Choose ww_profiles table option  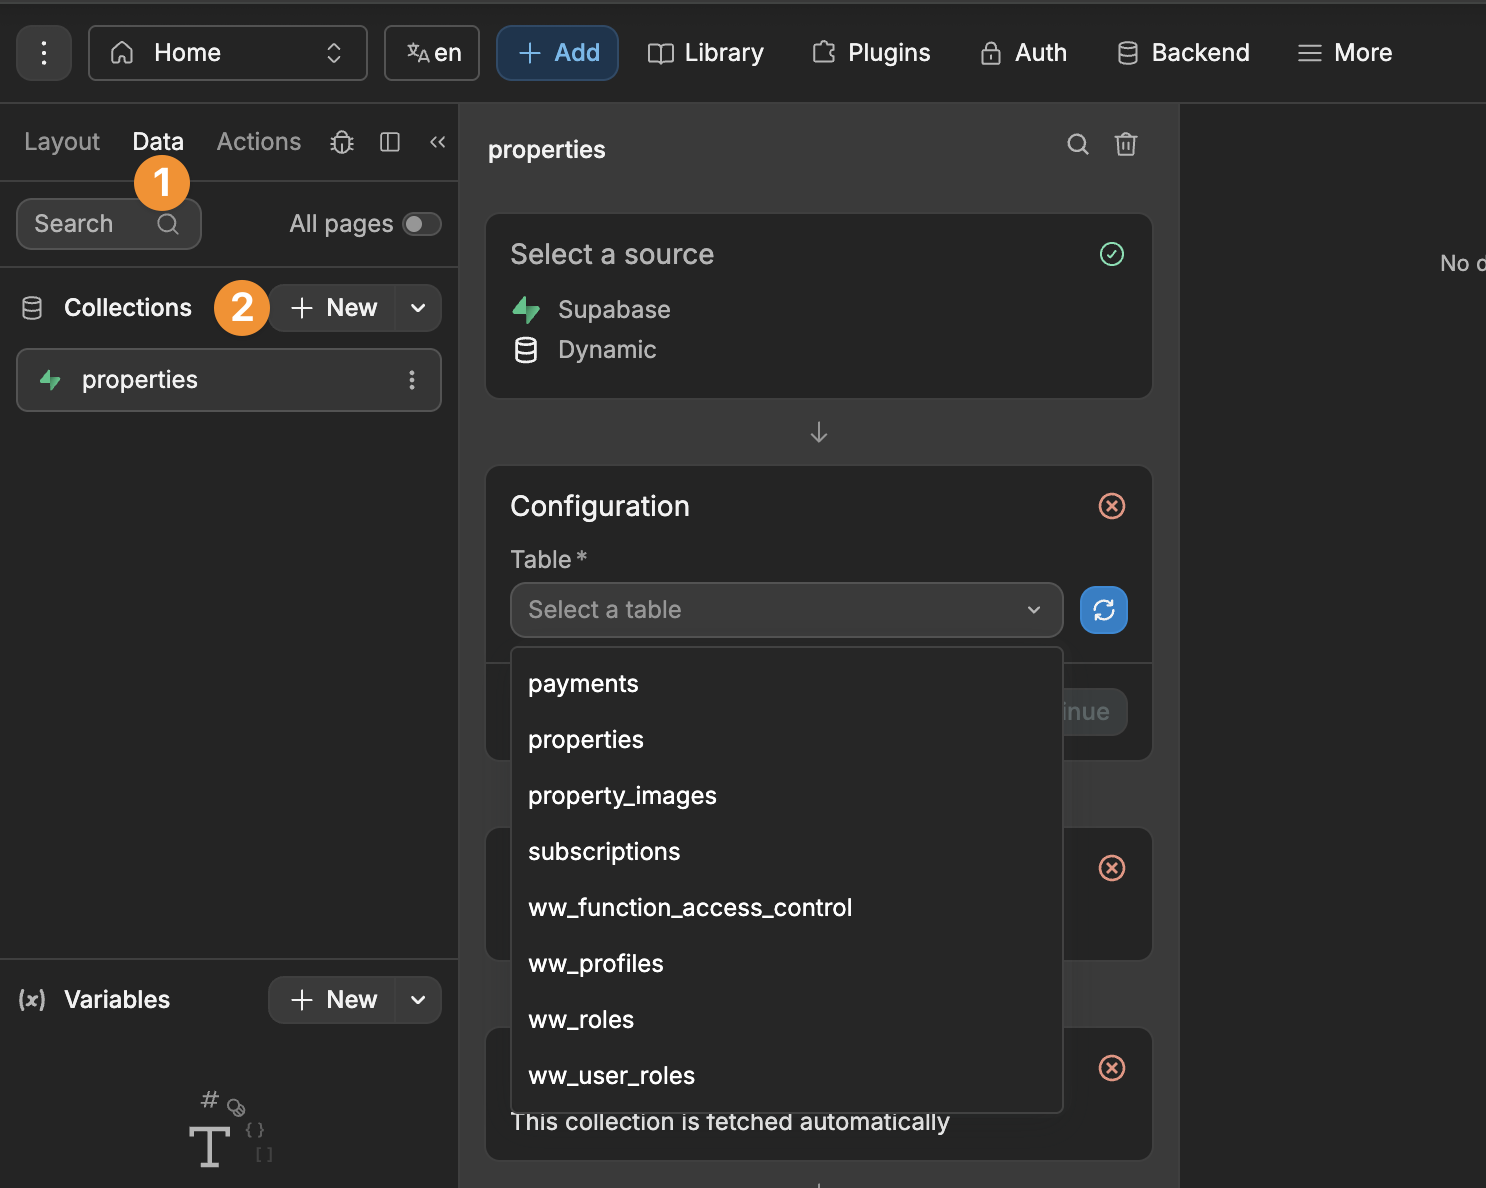(x=595, y=964)
